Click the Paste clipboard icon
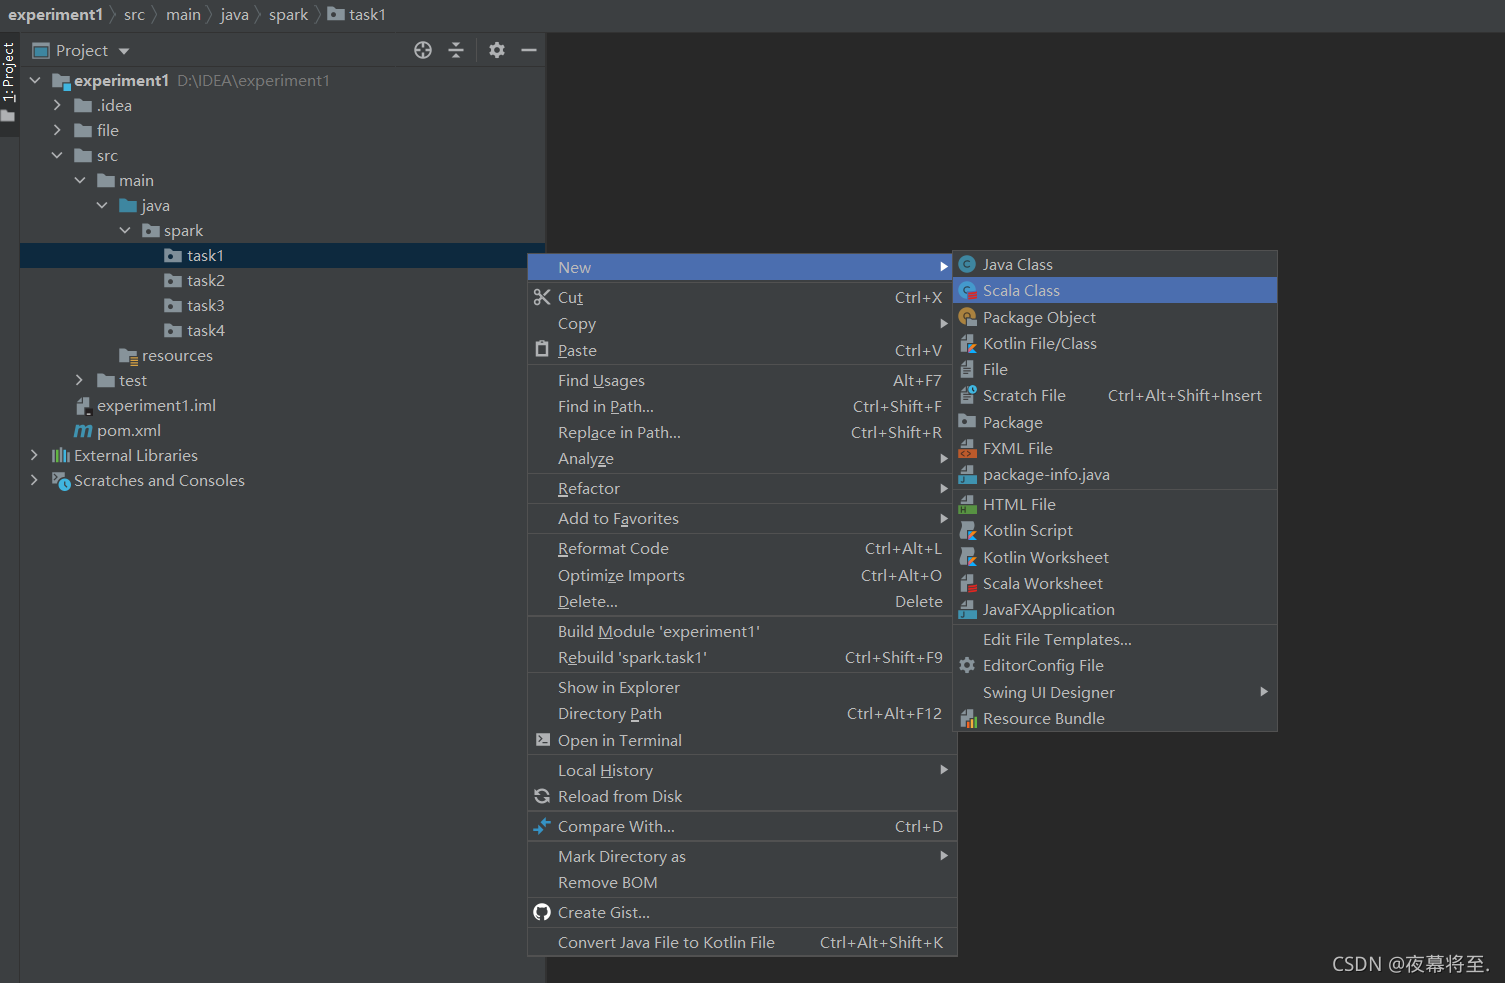This screenshot has height=983, width=1505. tap(542, 349)
